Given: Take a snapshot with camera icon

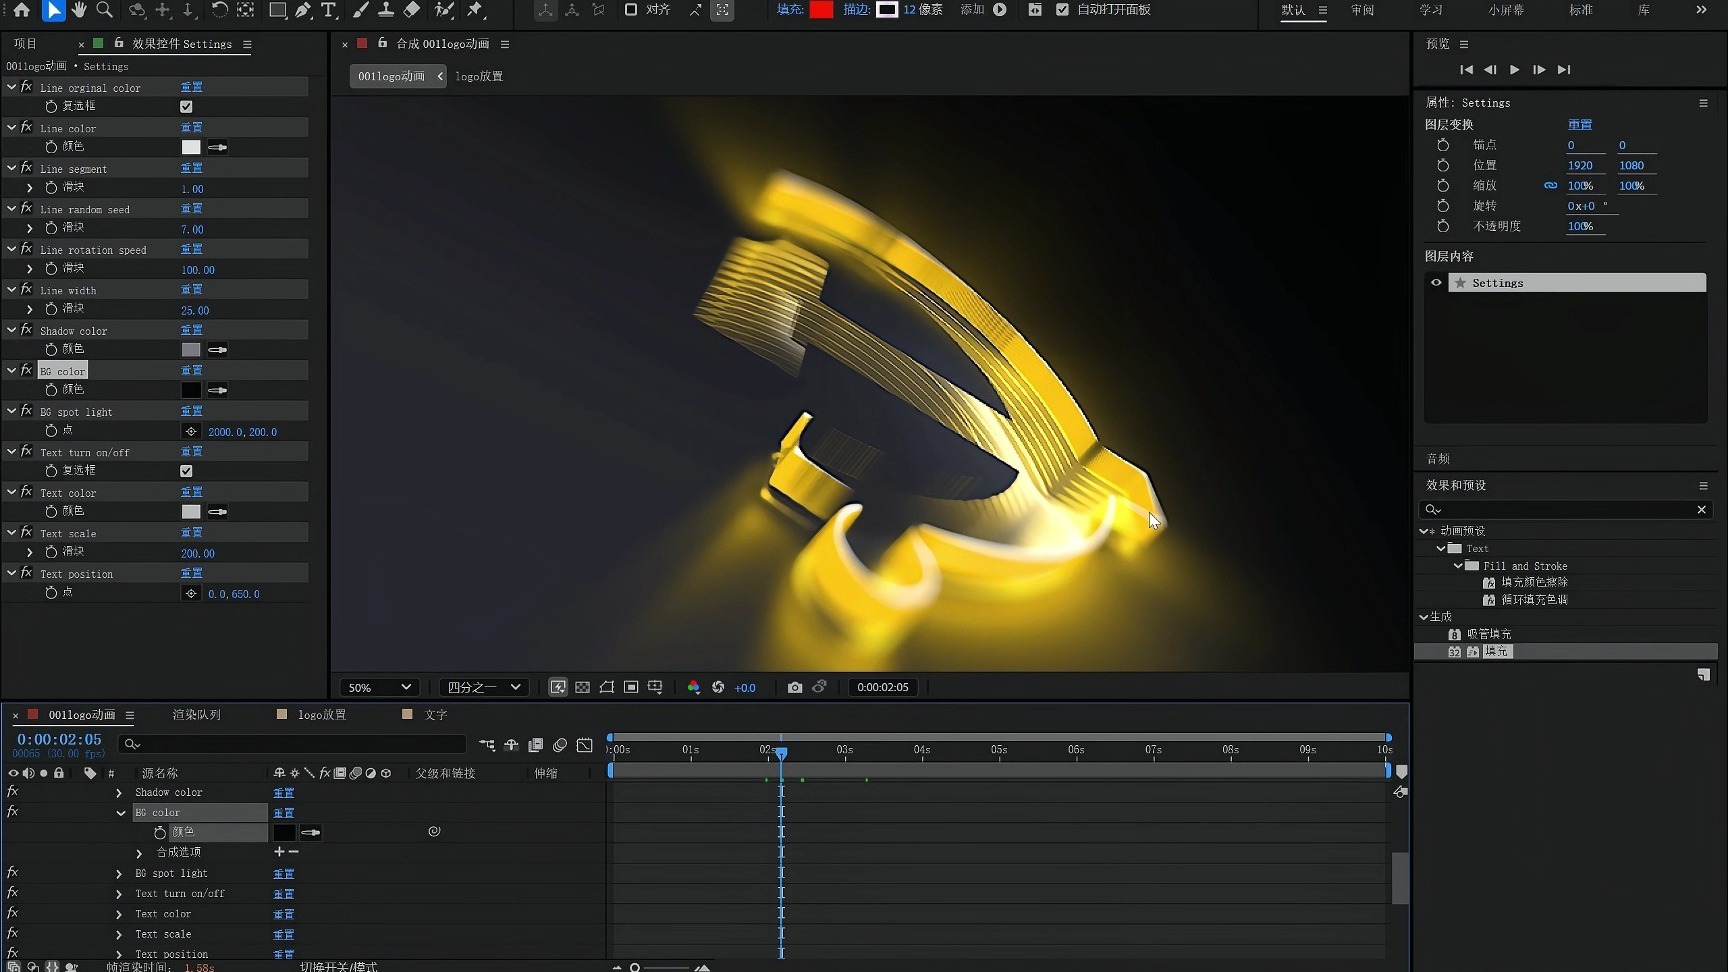Looking at the screenshot, I should tap(794, 687).
